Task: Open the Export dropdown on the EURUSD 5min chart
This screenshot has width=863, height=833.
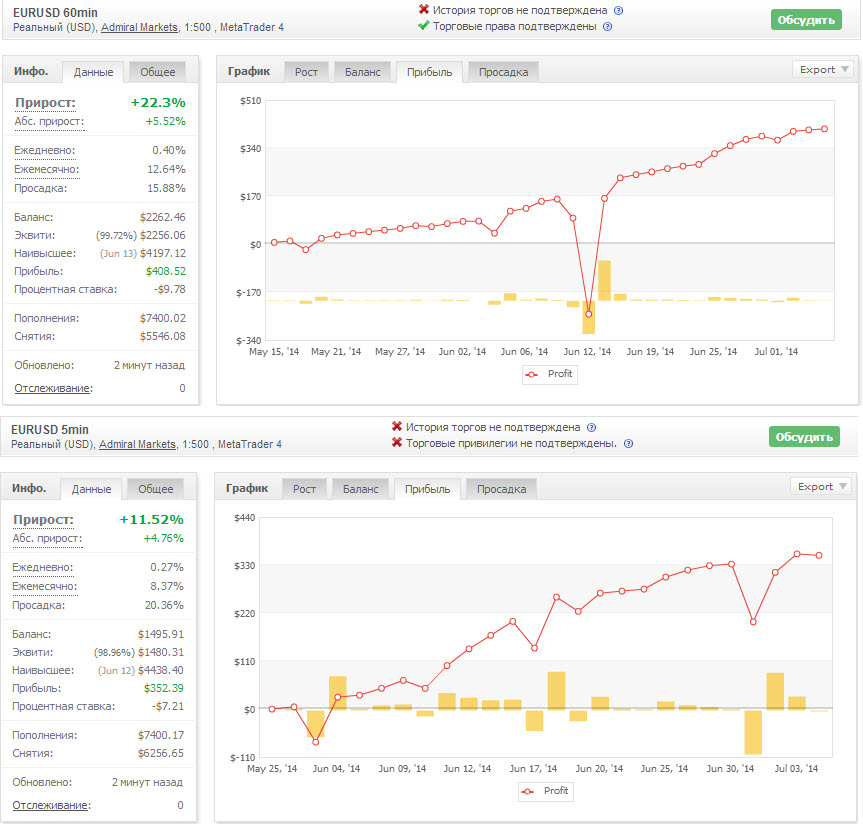Action: [821, 487]
